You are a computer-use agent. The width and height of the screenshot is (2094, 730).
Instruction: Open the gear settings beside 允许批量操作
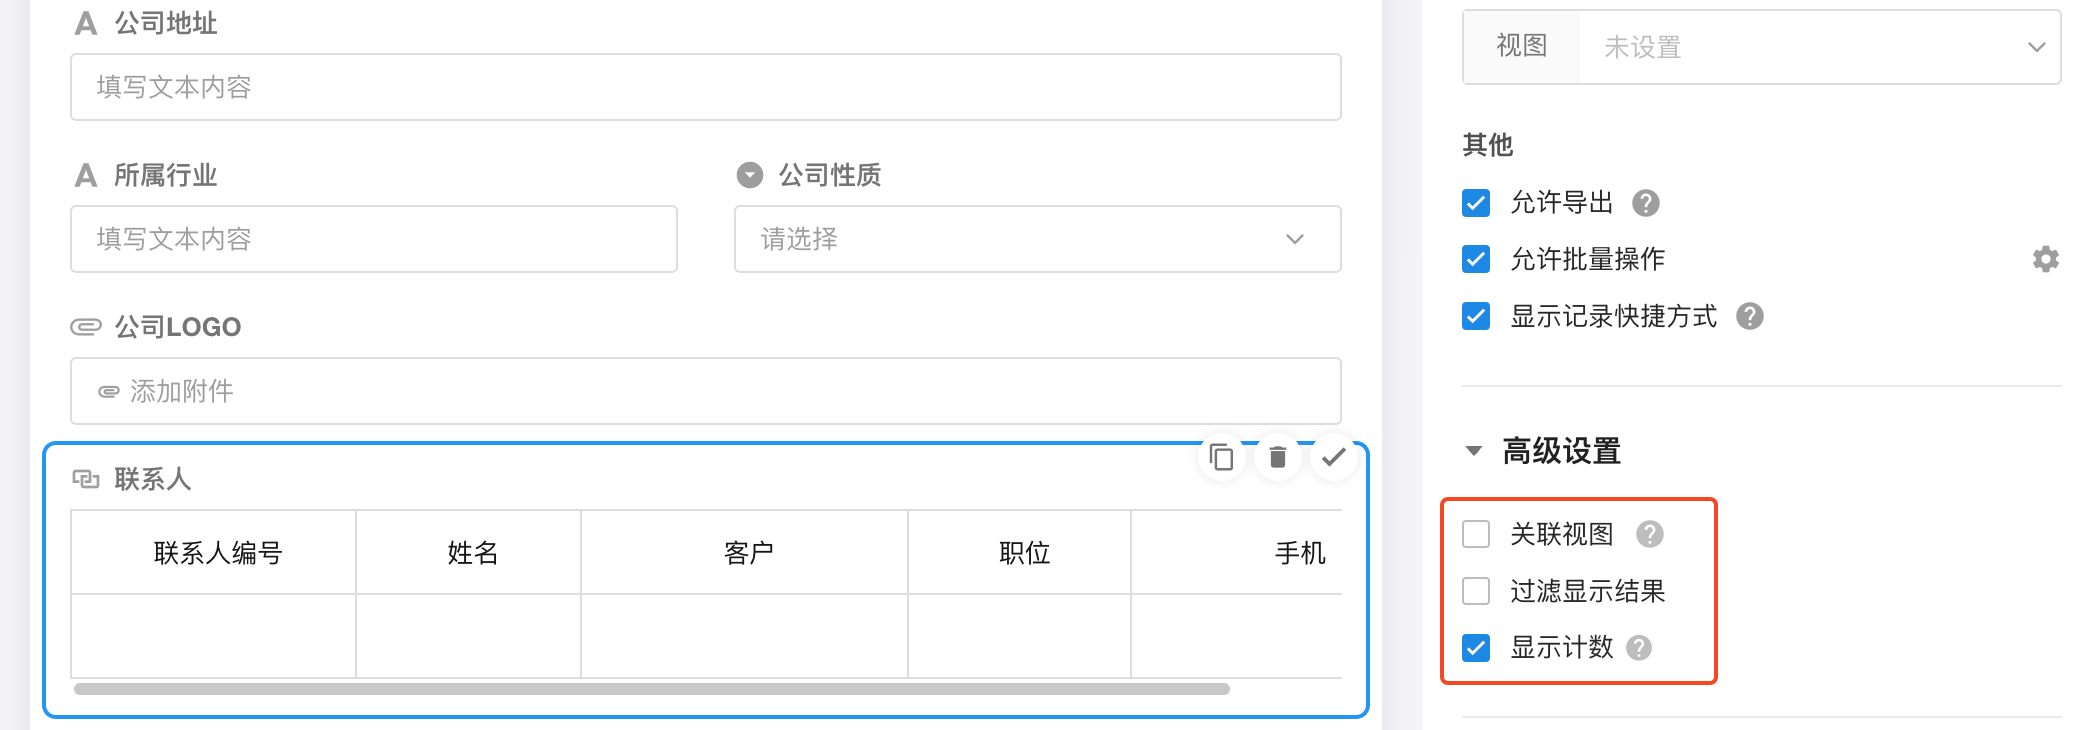click(x=2045, y=259)
